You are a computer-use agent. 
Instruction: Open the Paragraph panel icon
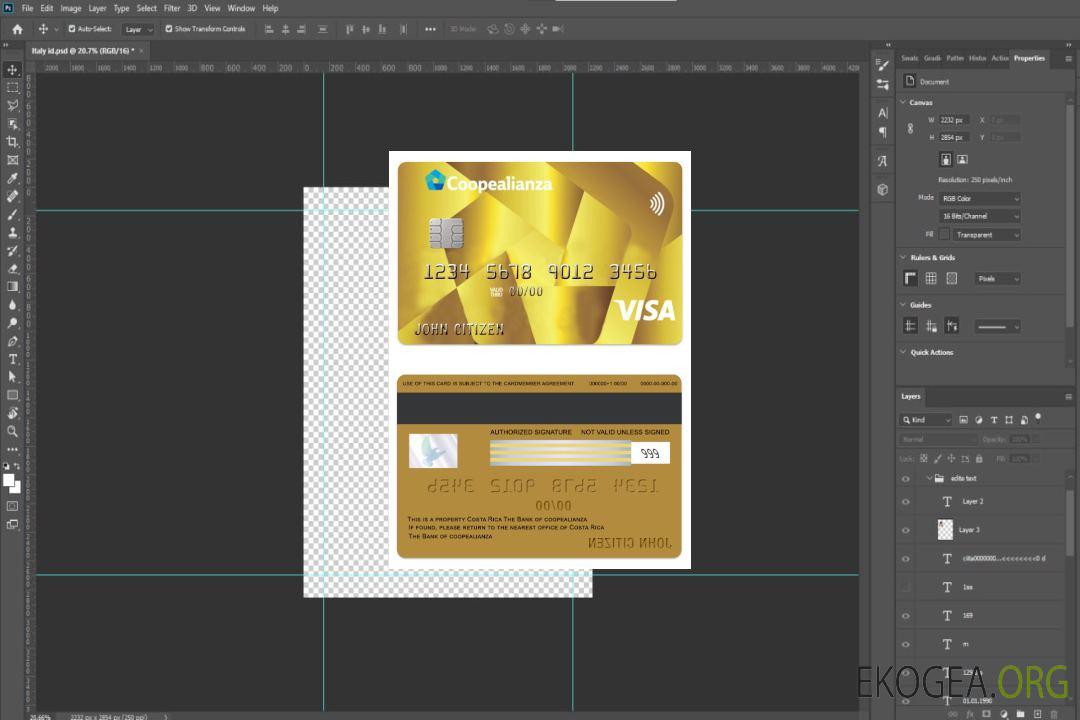pos(883,132)
